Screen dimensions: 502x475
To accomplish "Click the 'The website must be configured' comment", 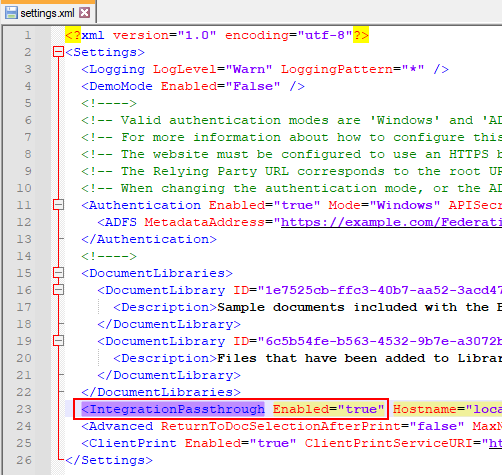I will pos(291,154).
